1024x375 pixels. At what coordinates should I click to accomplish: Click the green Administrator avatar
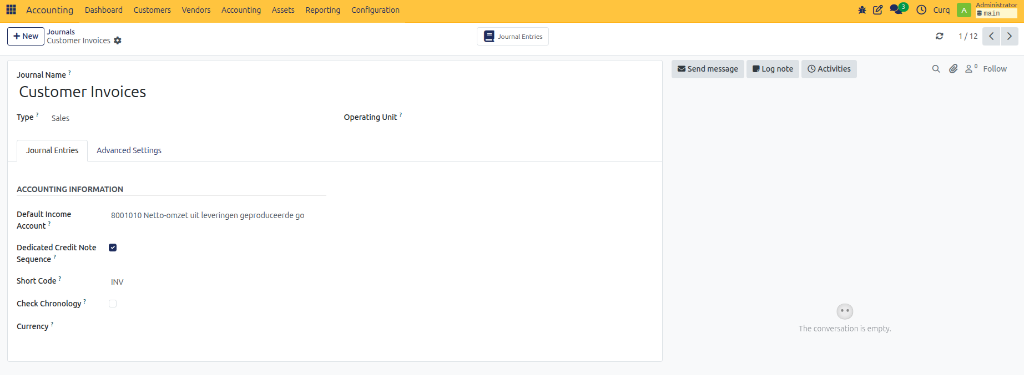click(963, 10)
